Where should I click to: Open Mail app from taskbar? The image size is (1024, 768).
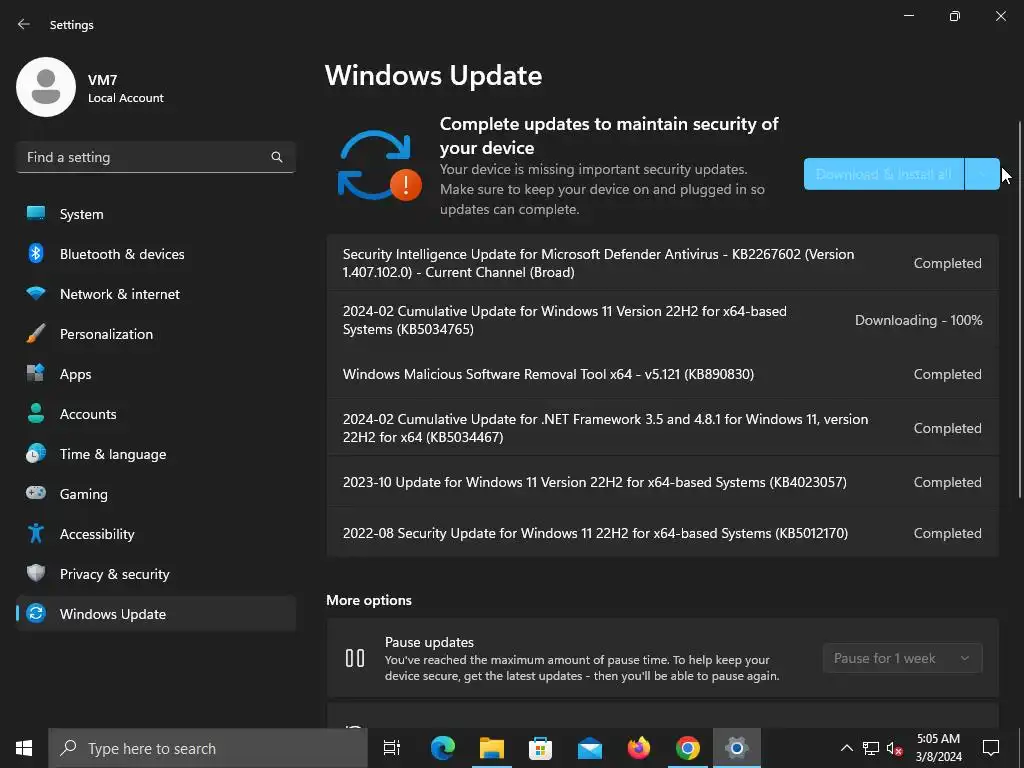pos(590,748)
